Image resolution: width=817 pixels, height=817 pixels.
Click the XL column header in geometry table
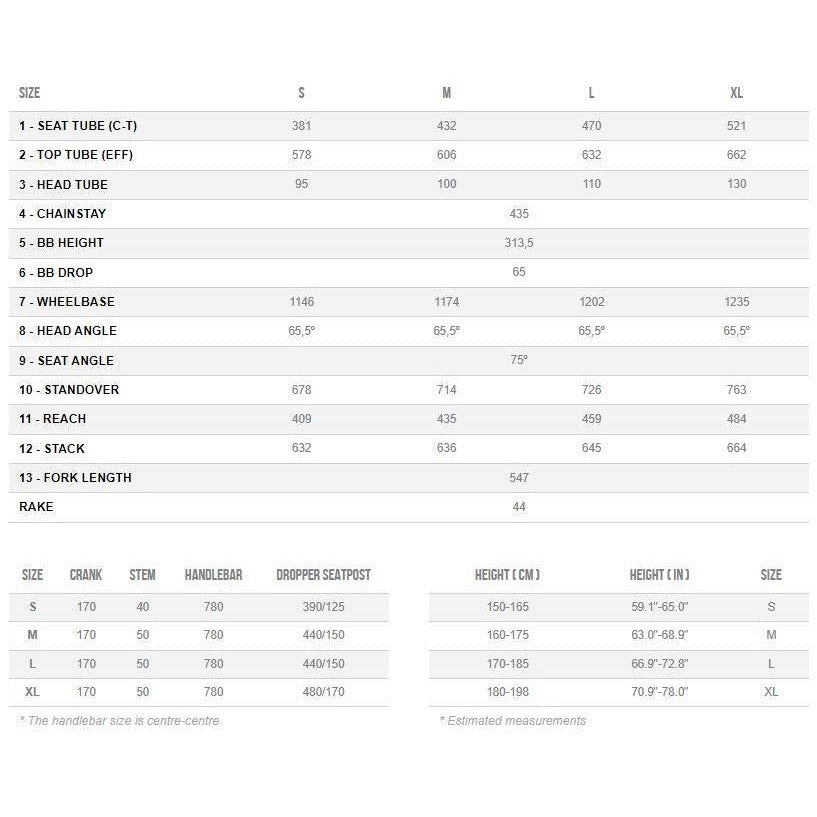click(736, 93)
